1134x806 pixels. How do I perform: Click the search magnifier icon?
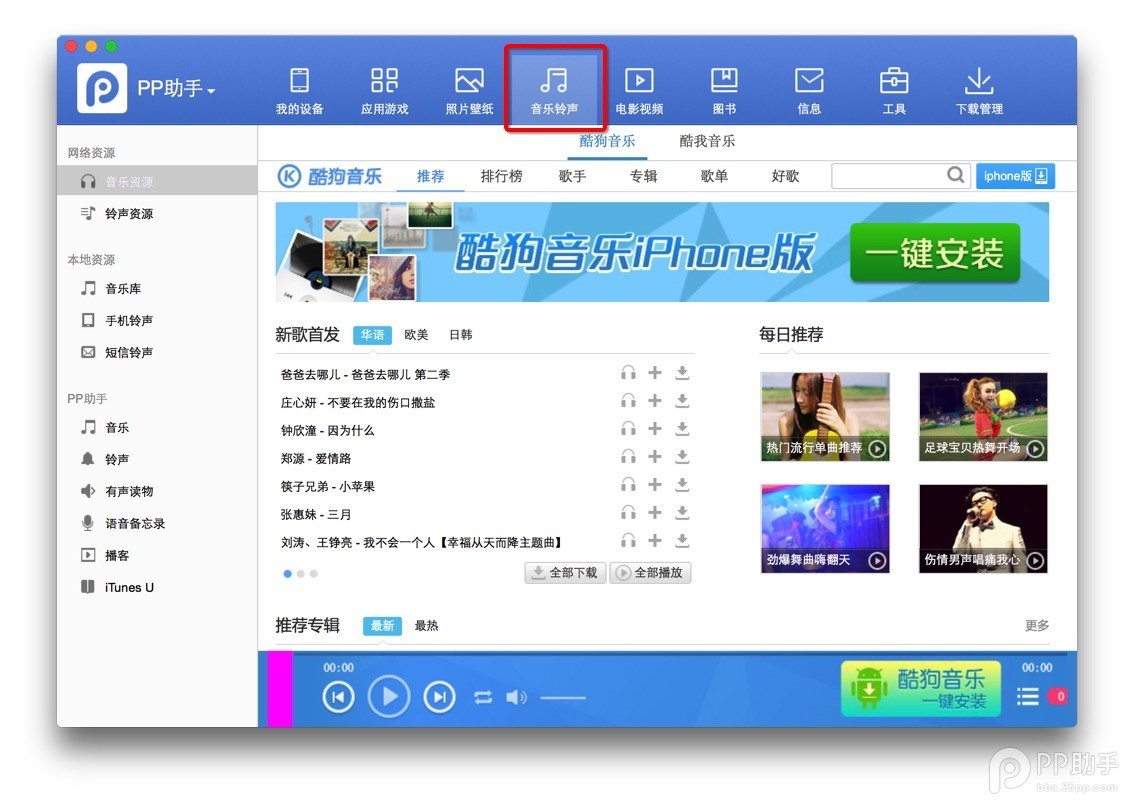[955, 175]
